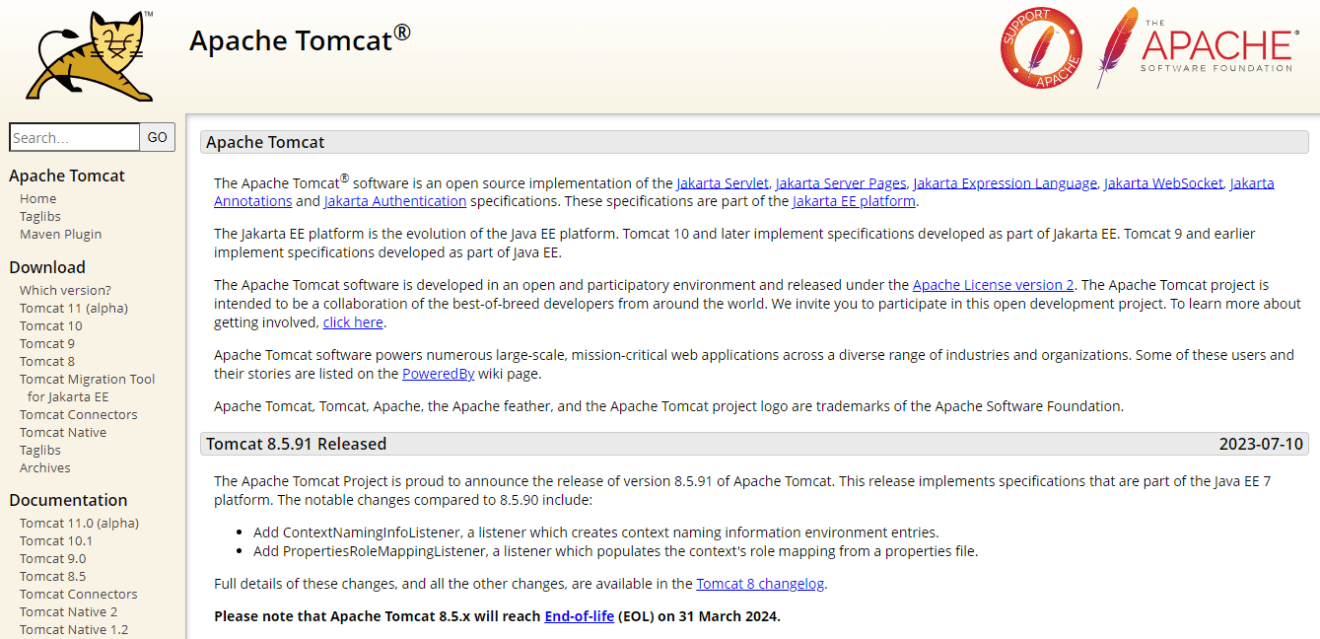Open the Apache License version 2 link

click(x=993, y=285)
